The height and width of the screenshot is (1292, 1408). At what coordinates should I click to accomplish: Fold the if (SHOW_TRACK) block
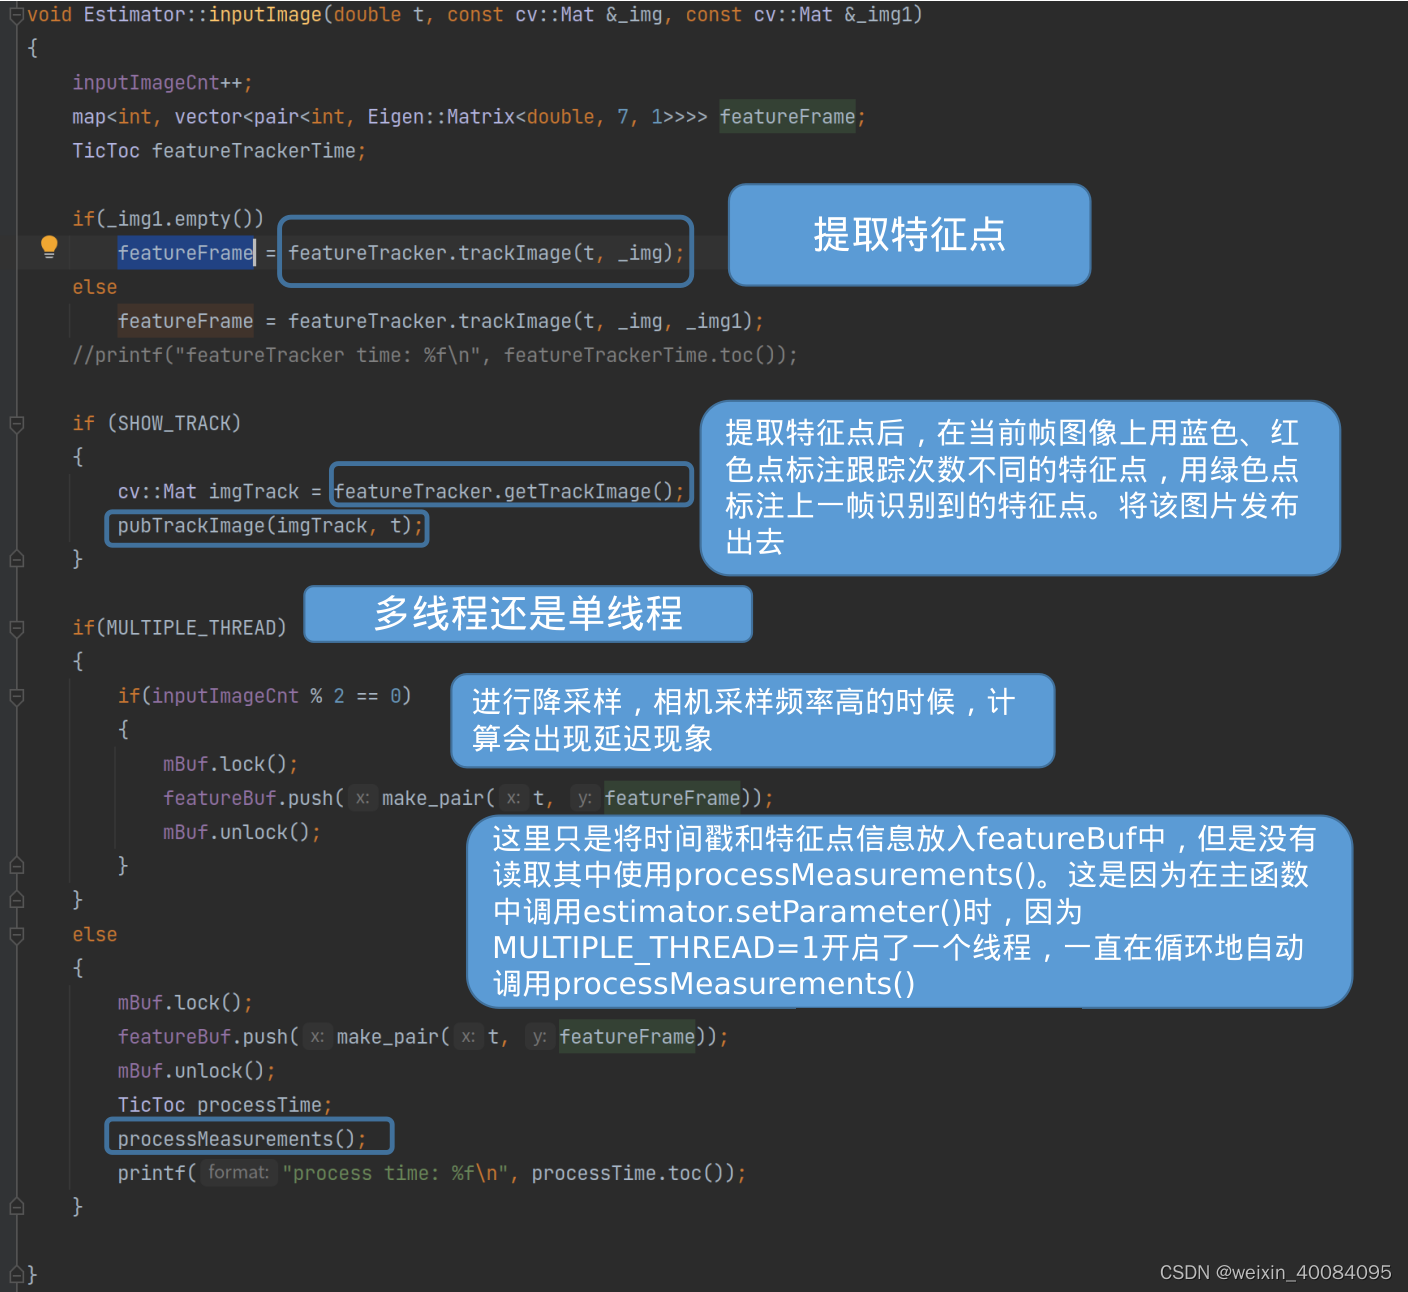[x=17, y=424]
